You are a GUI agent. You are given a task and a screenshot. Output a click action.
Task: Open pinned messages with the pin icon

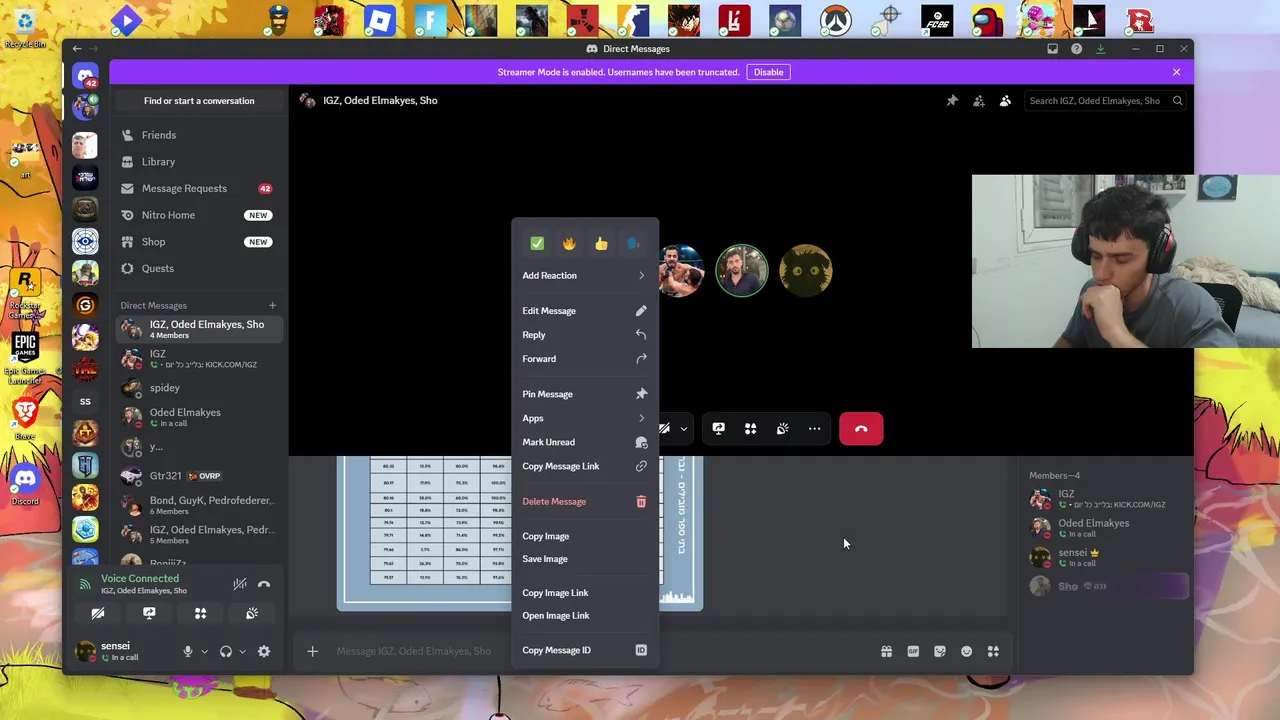pos(952,100)
